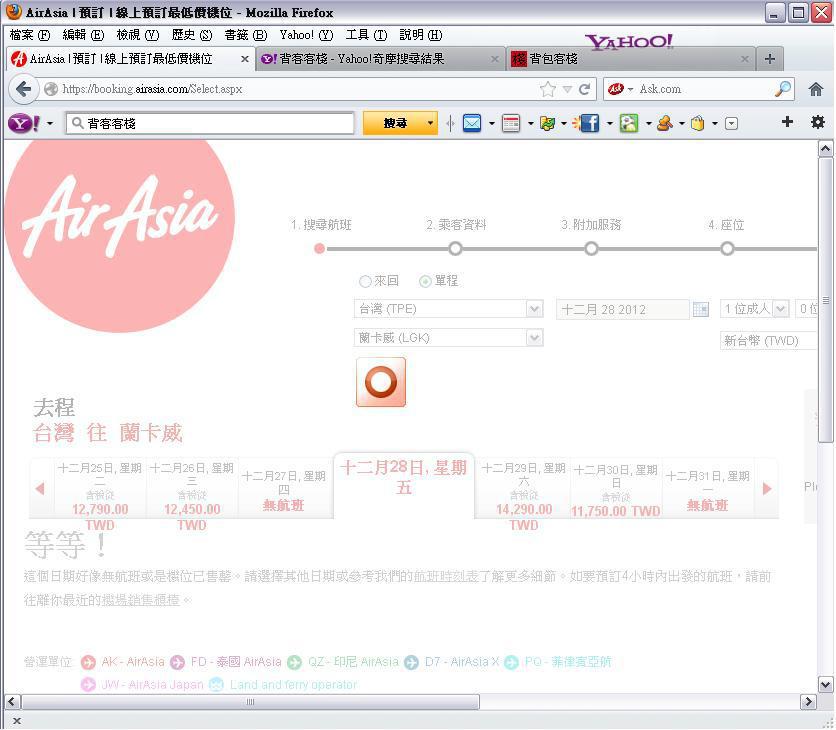Reload the page with the refresh icon
The width and height of the screenshot is (836, 730).
click(x=584, y=89)
